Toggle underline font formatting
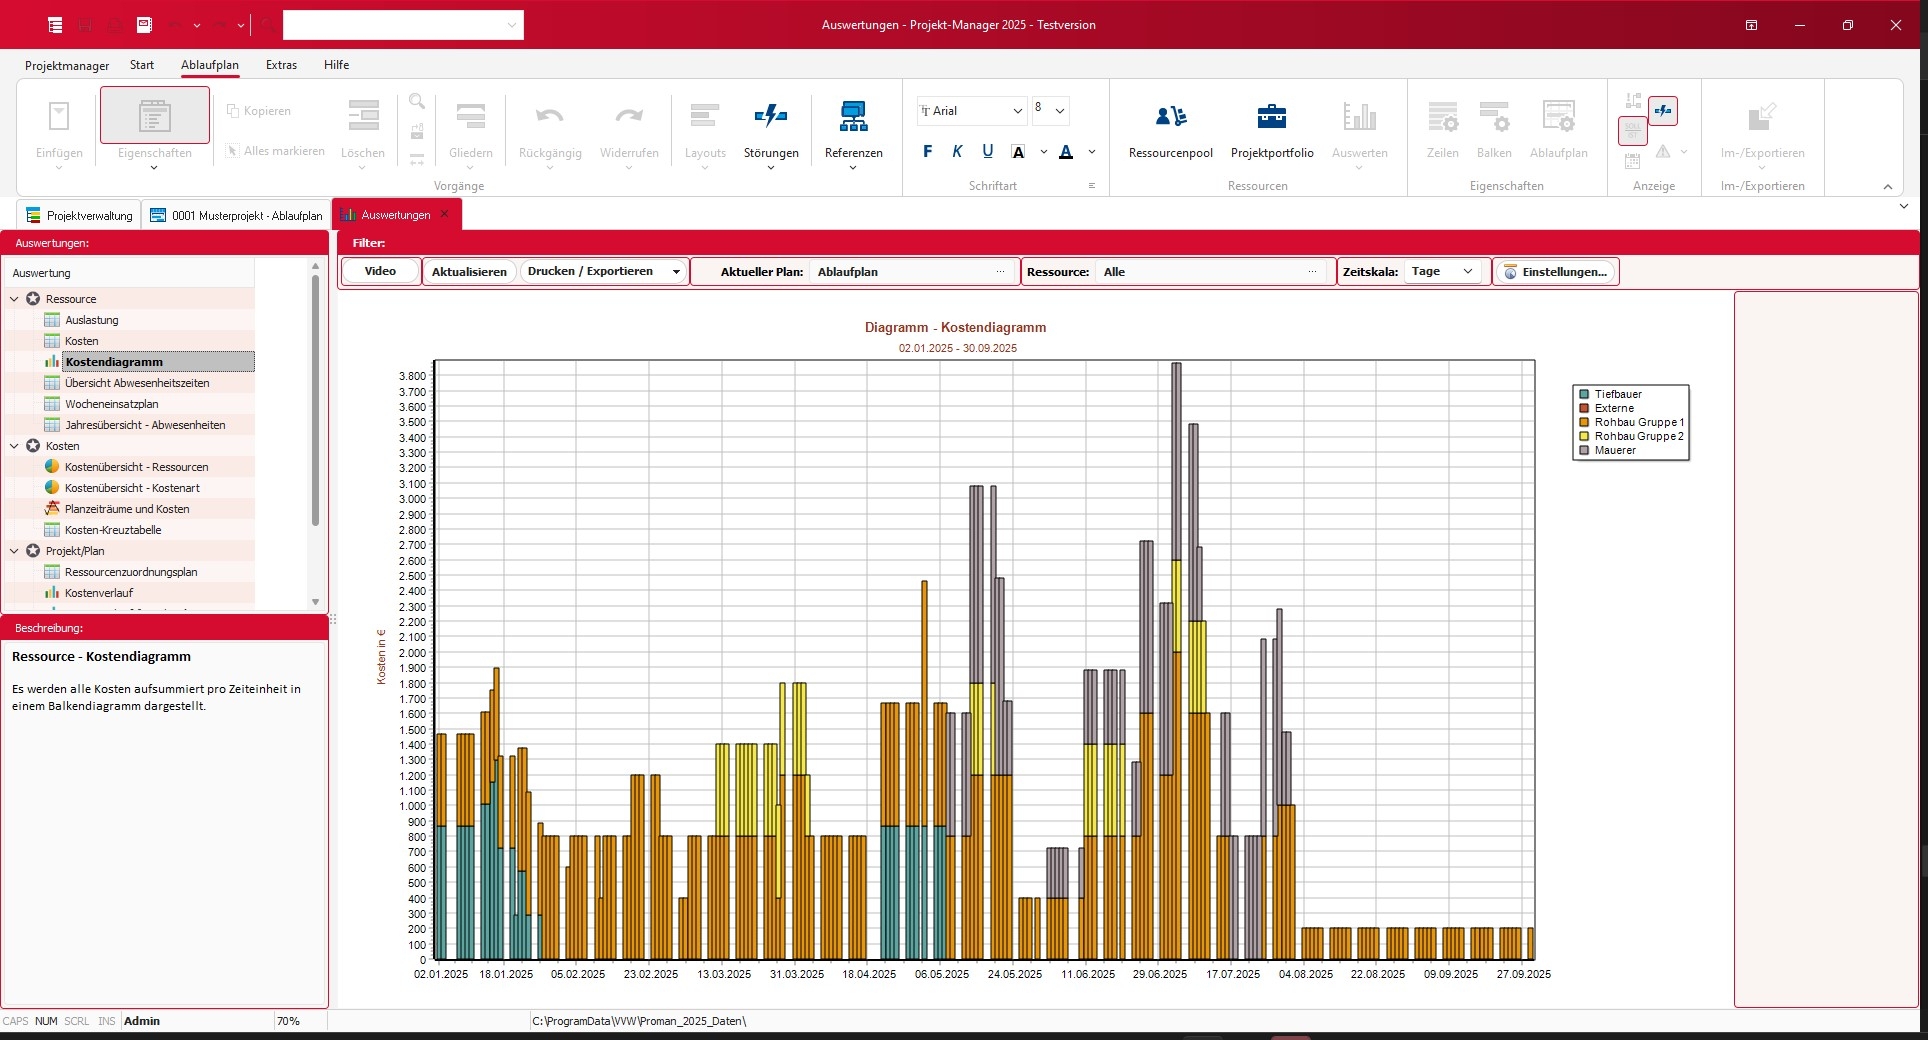1928x1040 pixels. (987, 152)
